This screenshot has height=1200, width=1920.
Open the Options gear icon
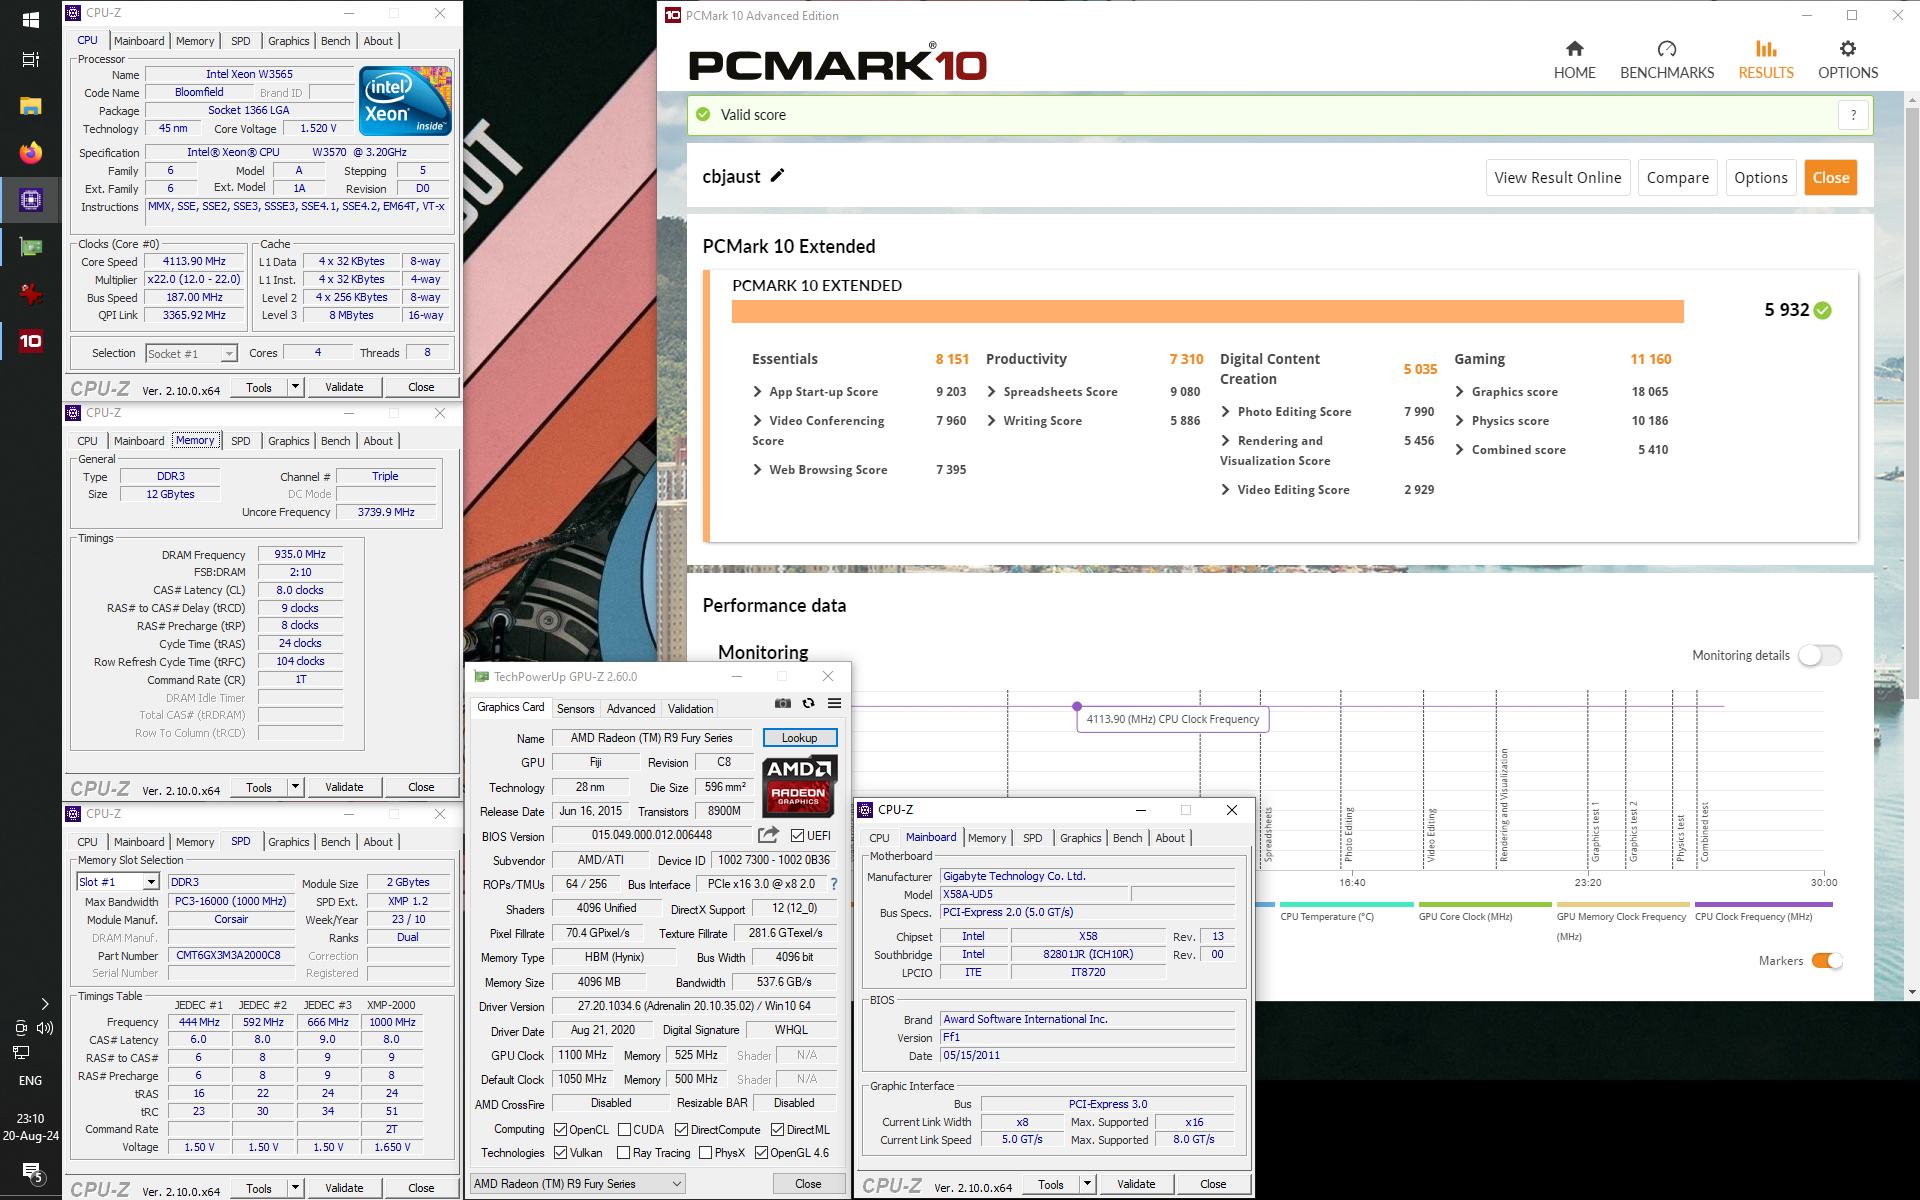tap(1847, 49)
